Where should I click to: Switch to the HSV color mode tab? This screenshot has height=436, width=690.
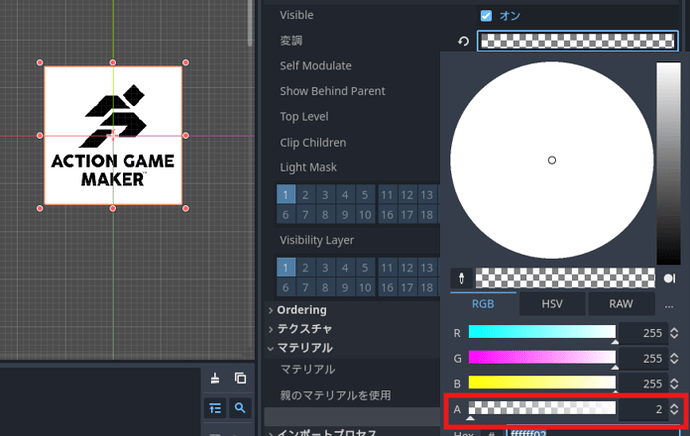coord(552,304)
